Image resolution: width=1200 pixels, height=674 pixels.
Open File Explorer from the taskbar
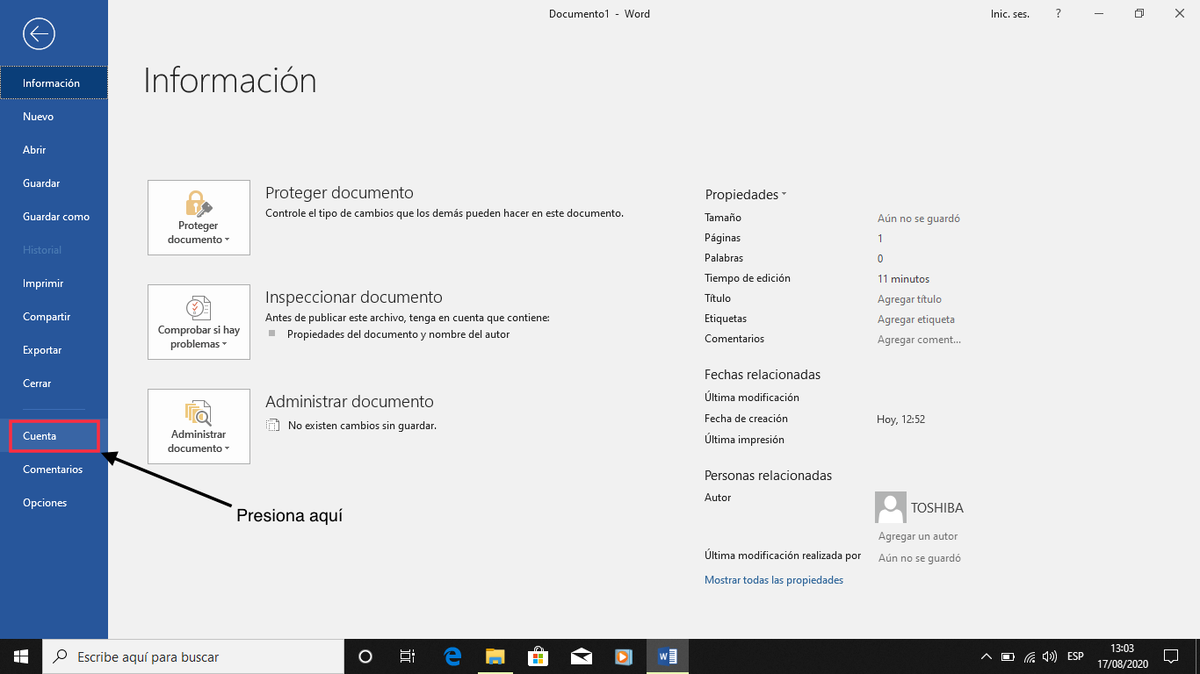495,656
